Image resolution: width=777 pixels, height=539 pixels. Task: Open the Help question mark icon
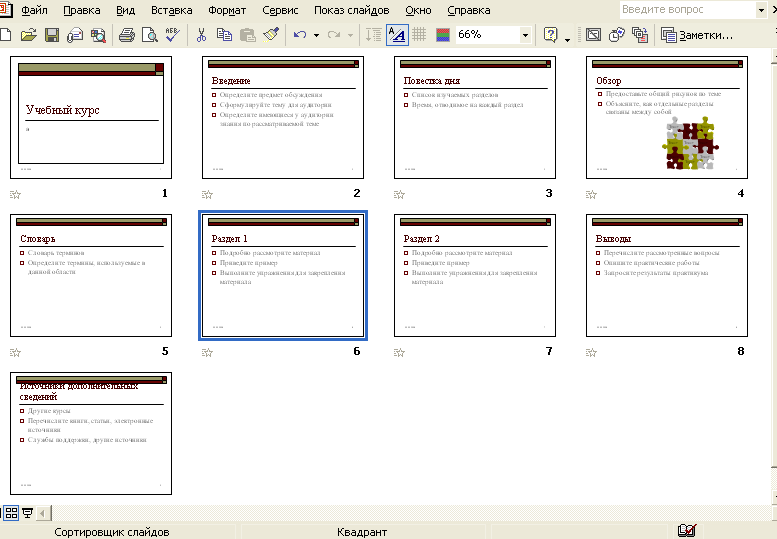[x=551, y=35]
